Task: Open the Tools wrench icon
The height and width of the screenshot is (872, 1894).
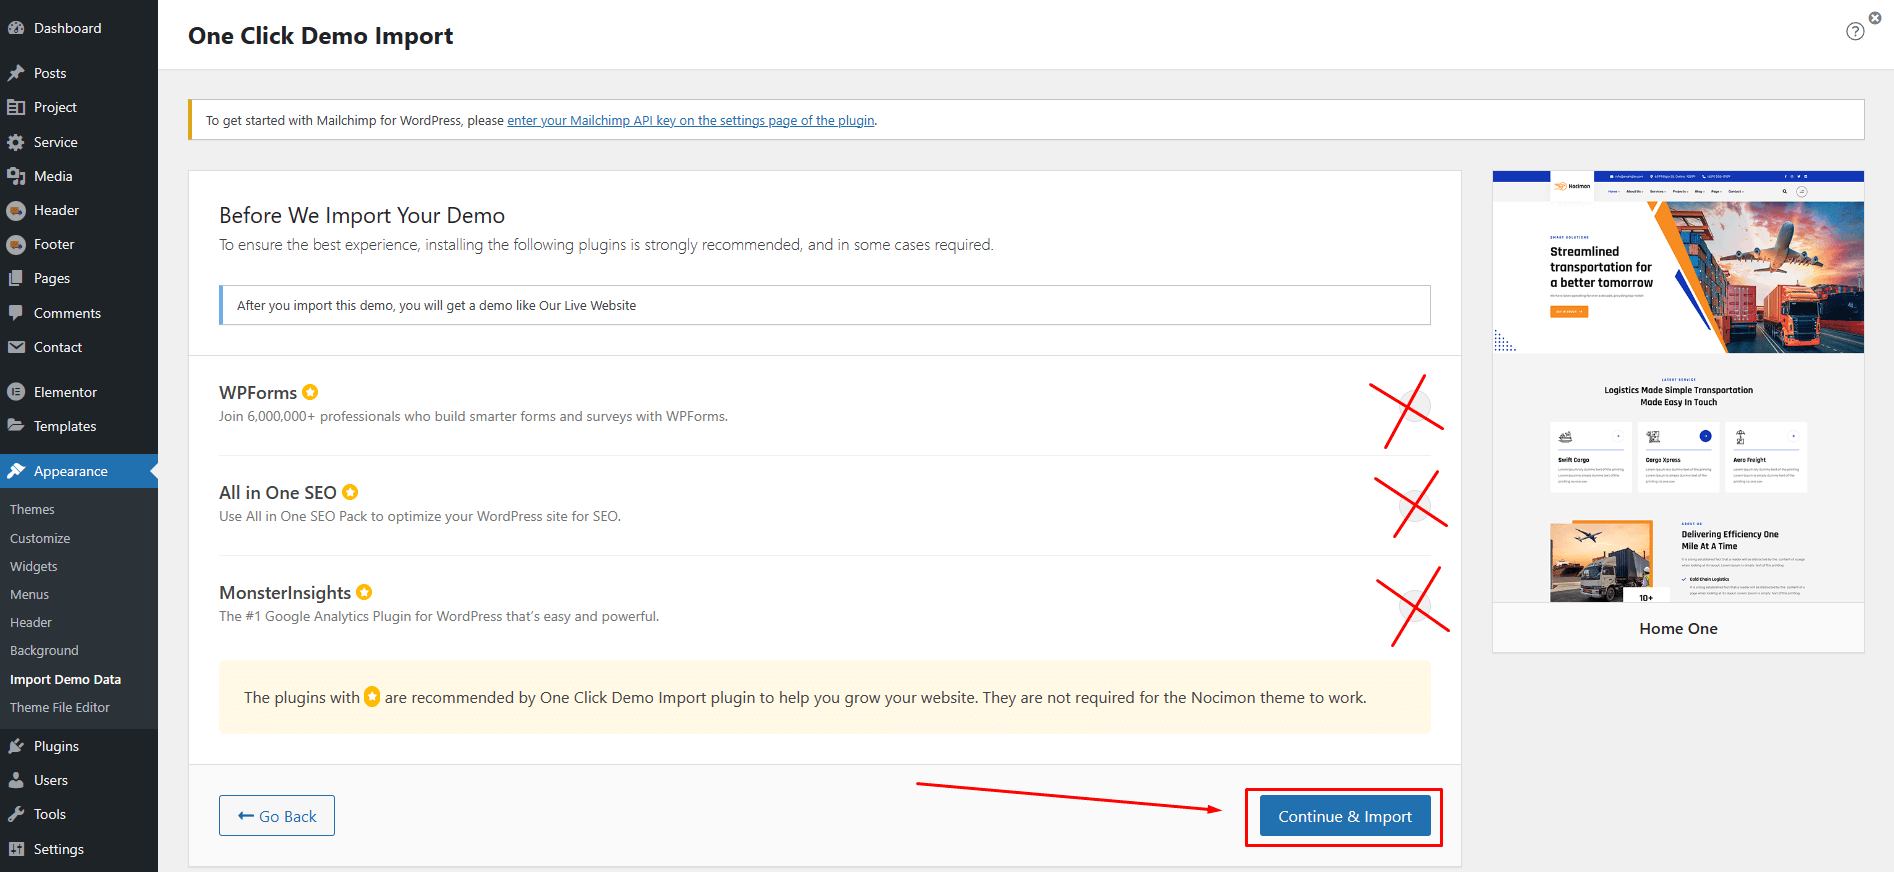Action: [x=16, y=814]
